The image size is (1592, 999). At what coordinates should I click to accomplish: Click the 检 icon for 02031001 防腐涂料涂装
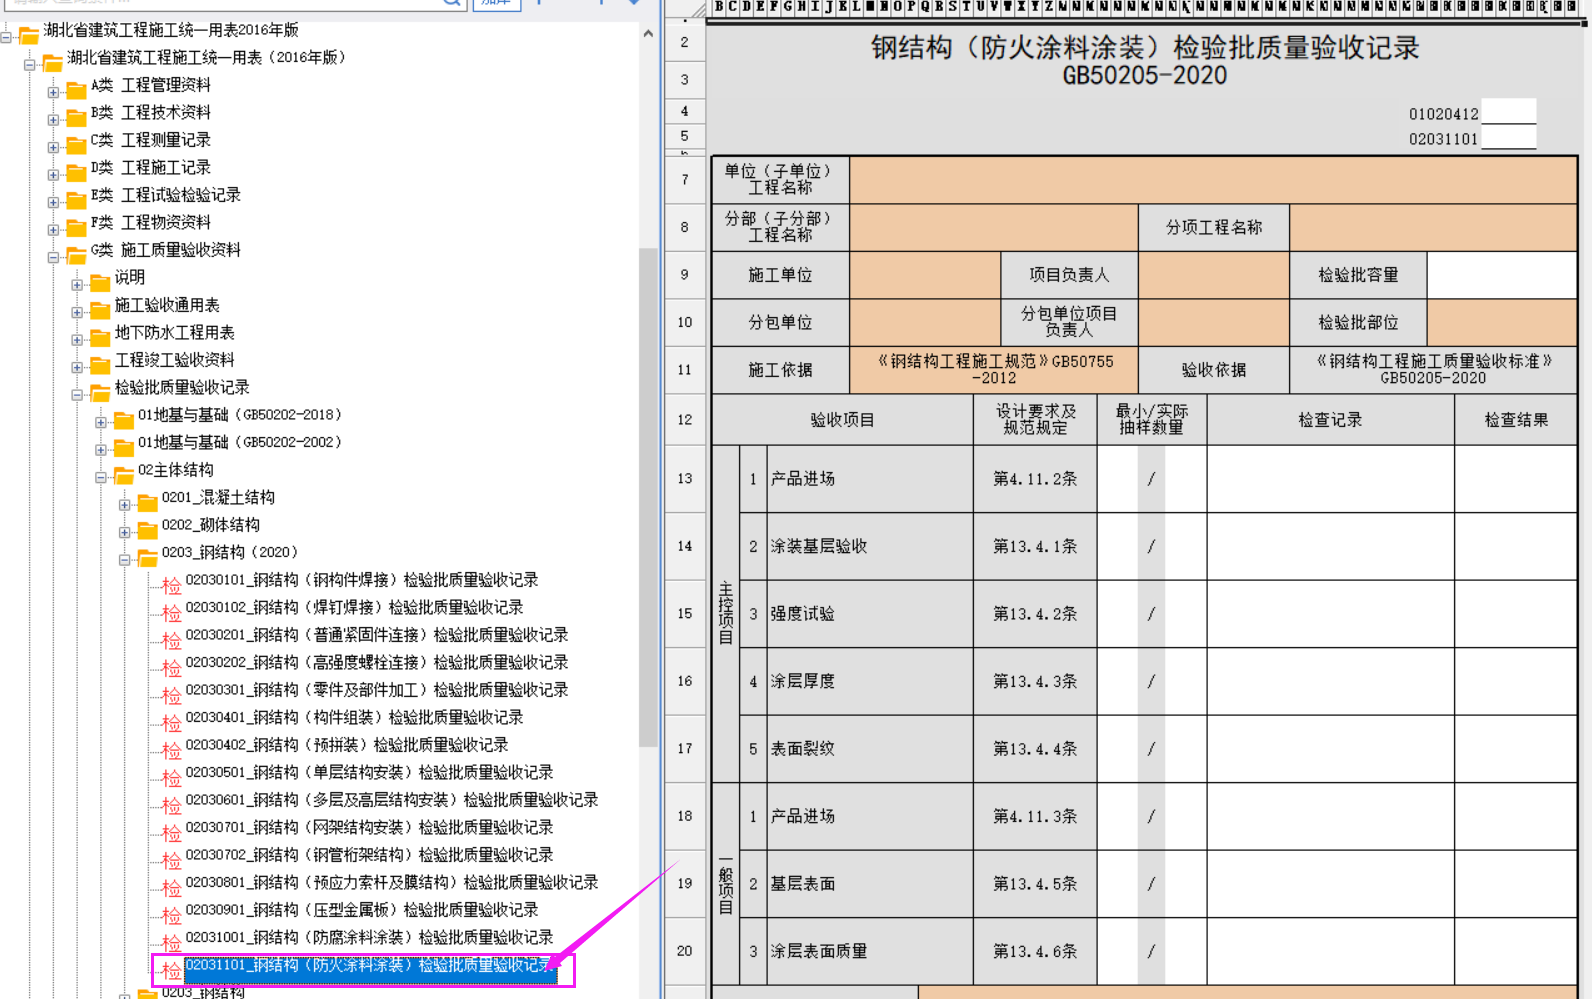[172, 942]
